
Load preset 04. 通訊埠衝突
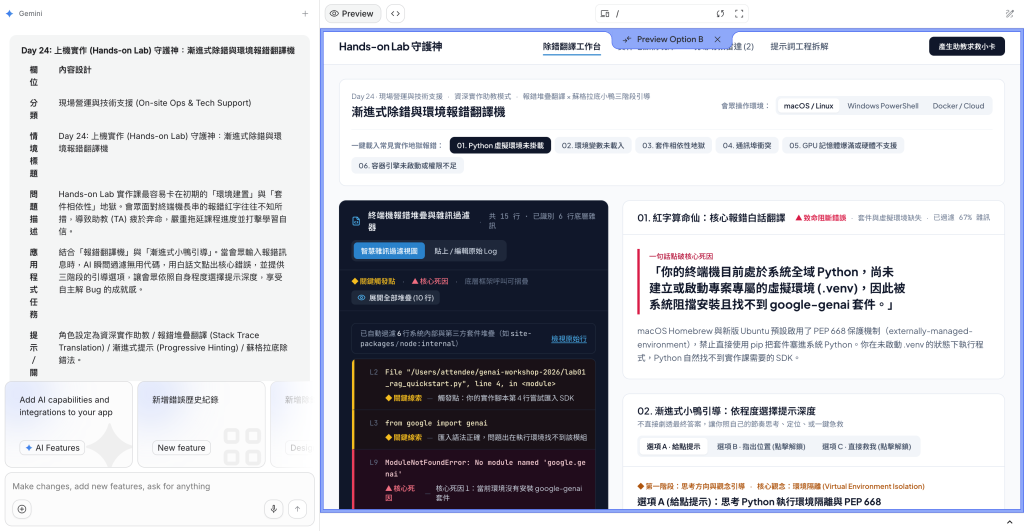coord(746,146)
